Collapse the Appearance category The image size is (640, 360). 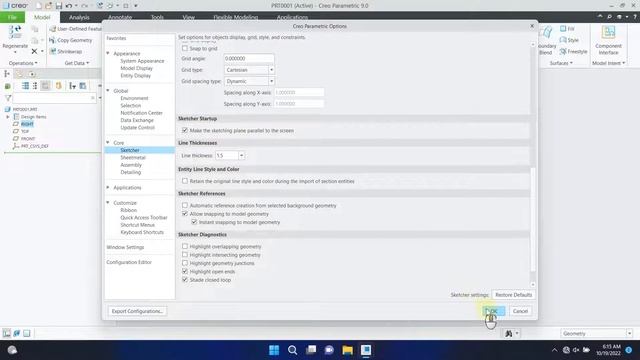pyautogui.click(x=108, y=53)
